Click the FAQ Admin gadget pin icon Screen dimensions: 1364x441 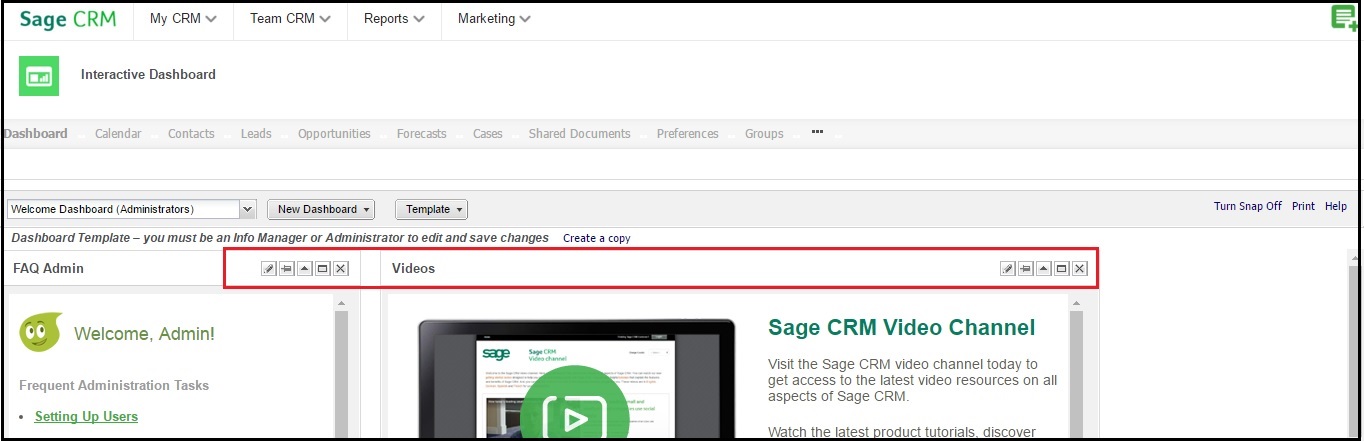coord(286,269)
